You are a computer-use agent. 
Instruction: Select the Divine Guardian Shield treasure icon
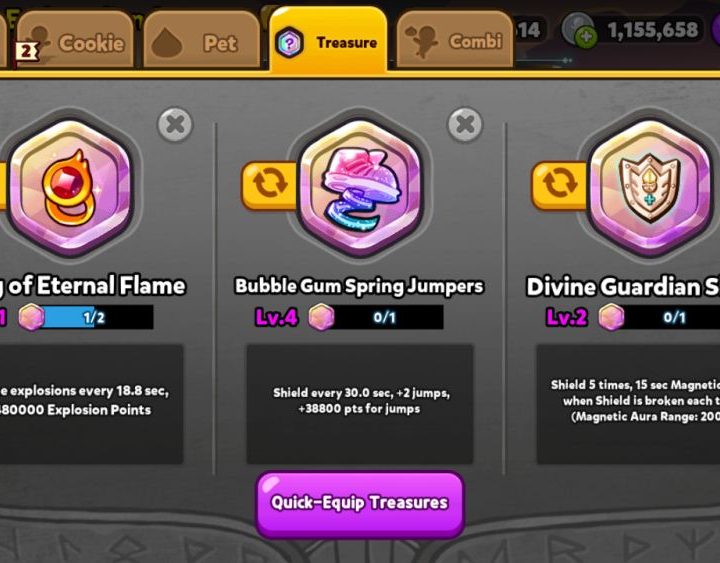[x=651, y=187]
